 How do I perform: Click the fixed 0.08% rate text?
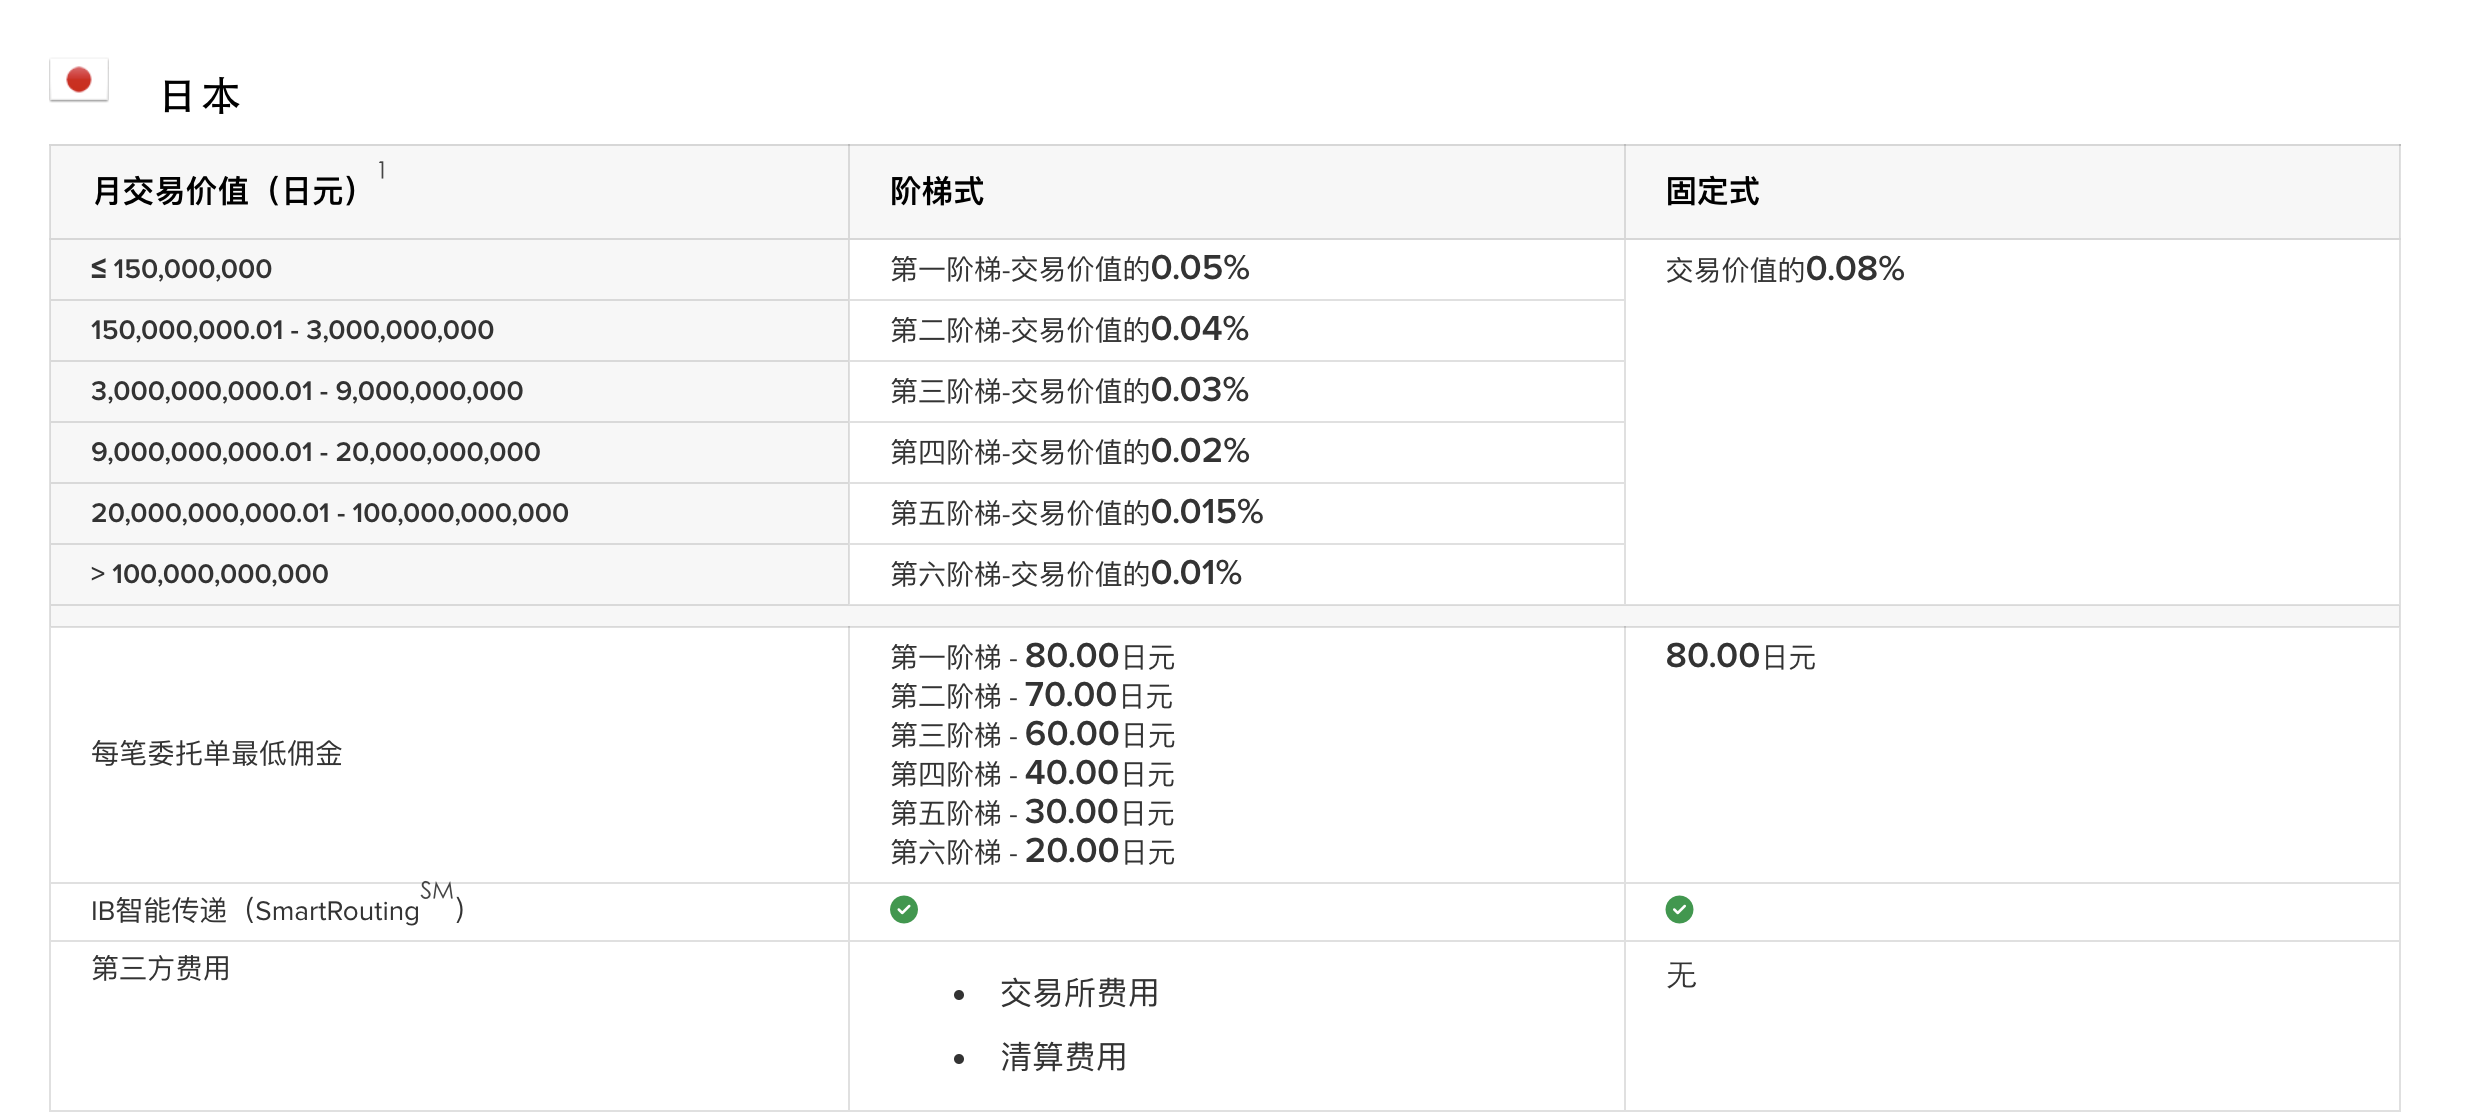point(1784,269)
